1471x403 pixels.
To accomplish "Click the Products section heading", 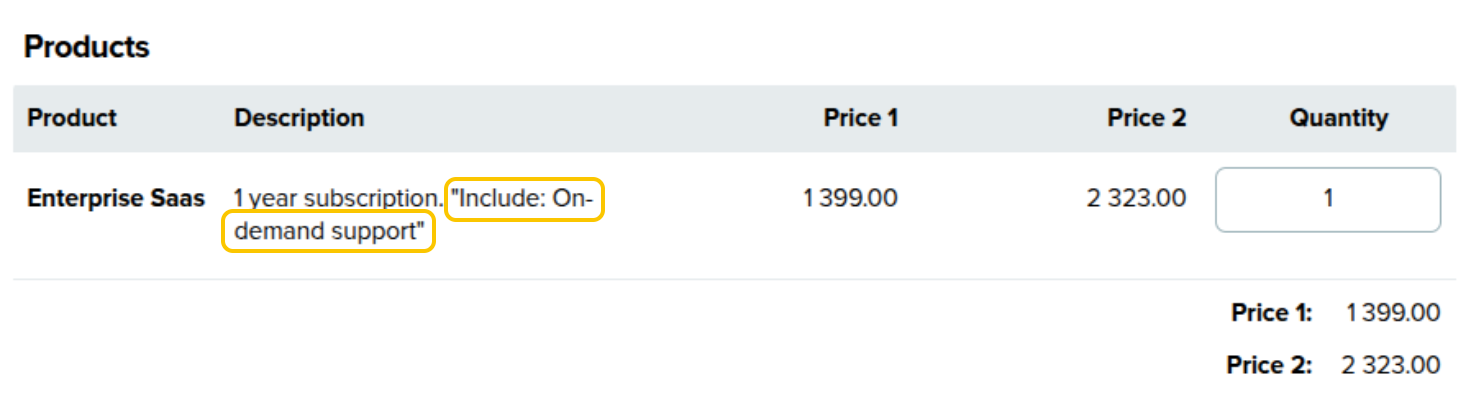I will [87, 47].
